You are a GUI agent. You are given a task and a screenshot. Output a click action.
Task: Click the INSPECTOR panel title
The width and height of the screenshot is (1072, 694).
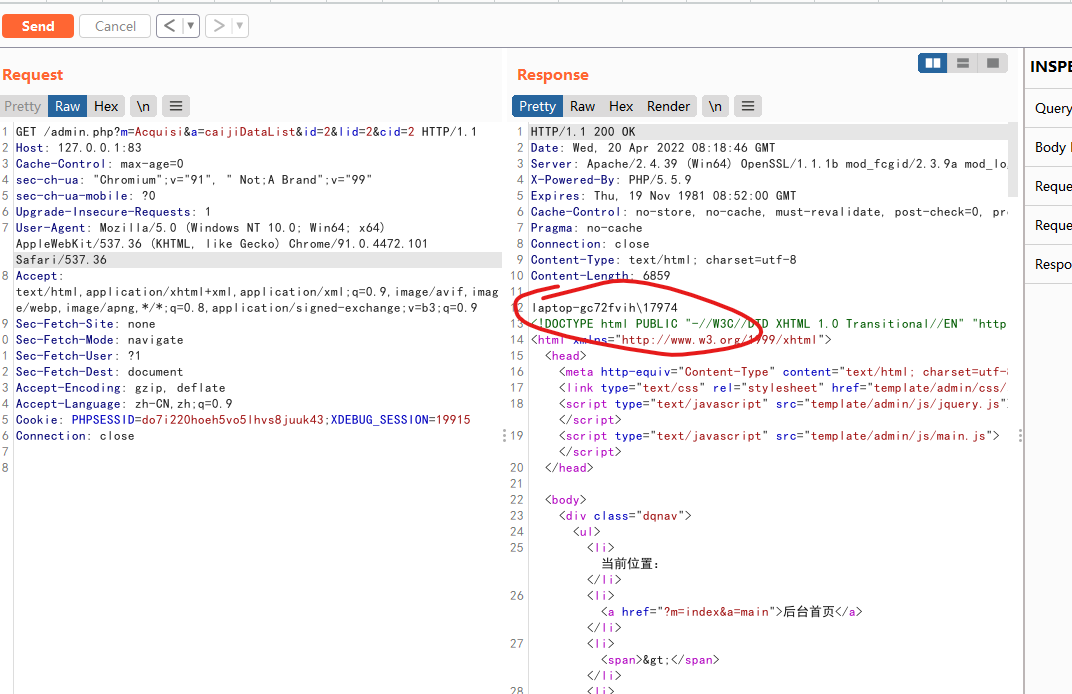1051,67
